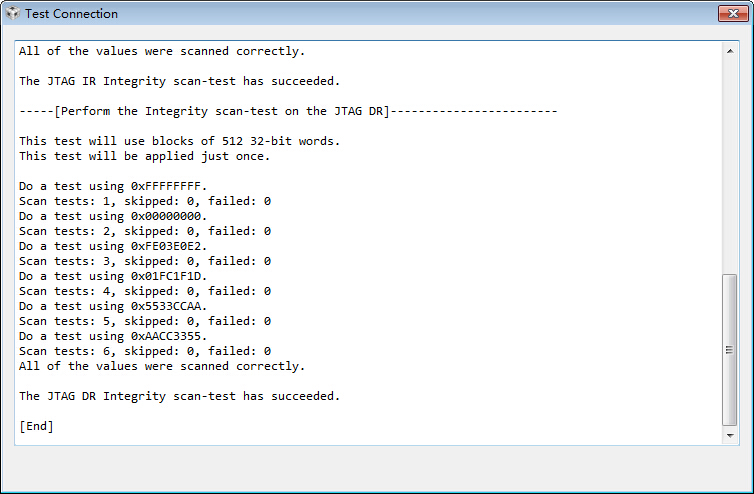The image size is (754, 494).
Task: Click the "JTAG DR Integrity scan-test has succeeded" line
Action: [180, 396]
